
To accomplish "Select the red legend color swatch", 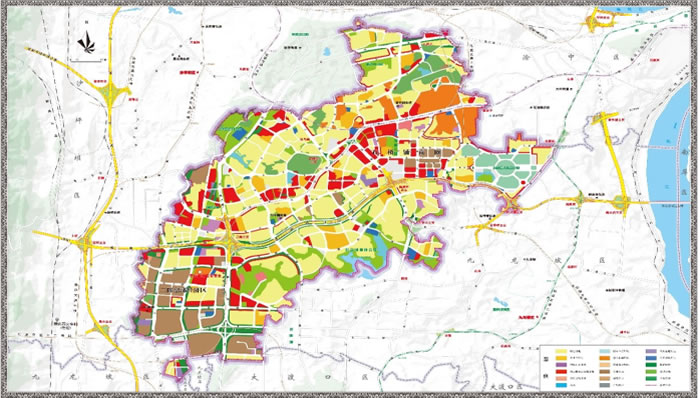I will click(x=561, y=372).
